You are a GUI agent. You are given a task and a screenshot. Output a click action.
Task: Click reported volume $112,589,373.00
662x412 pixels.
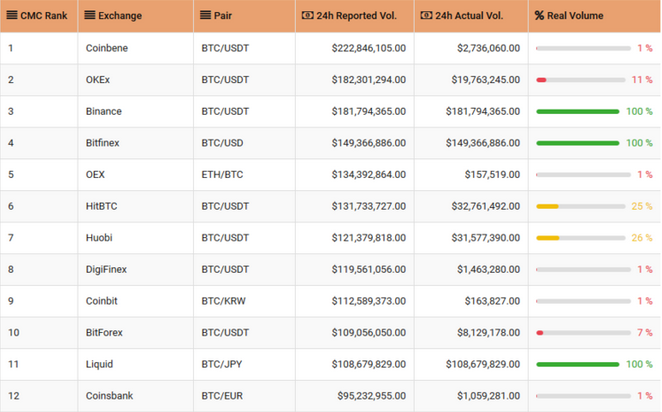(x=369, y=301)
